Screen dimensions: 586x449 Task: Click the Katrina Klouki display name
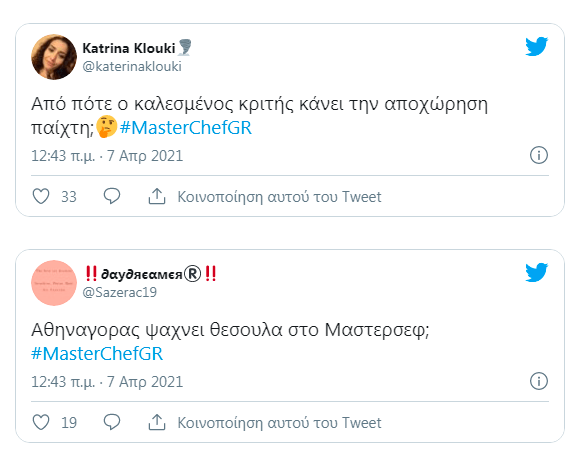pyautogui.click(x=129, y=48)
